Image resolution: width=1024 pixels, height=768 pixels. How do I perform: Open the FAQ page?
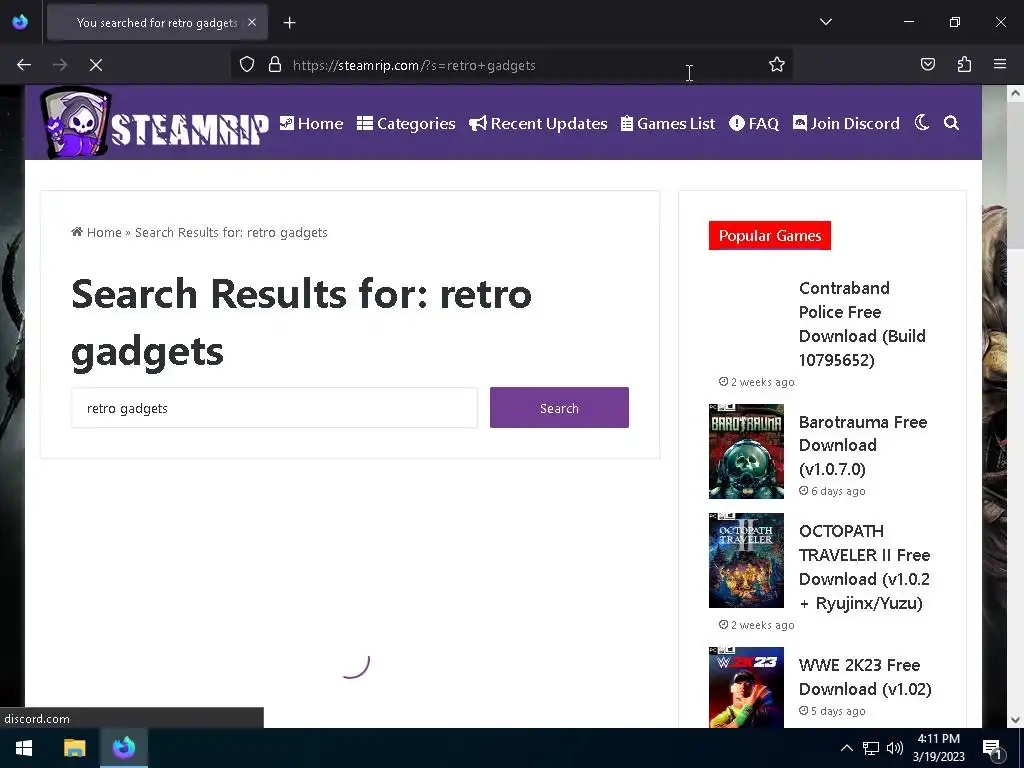754,123
